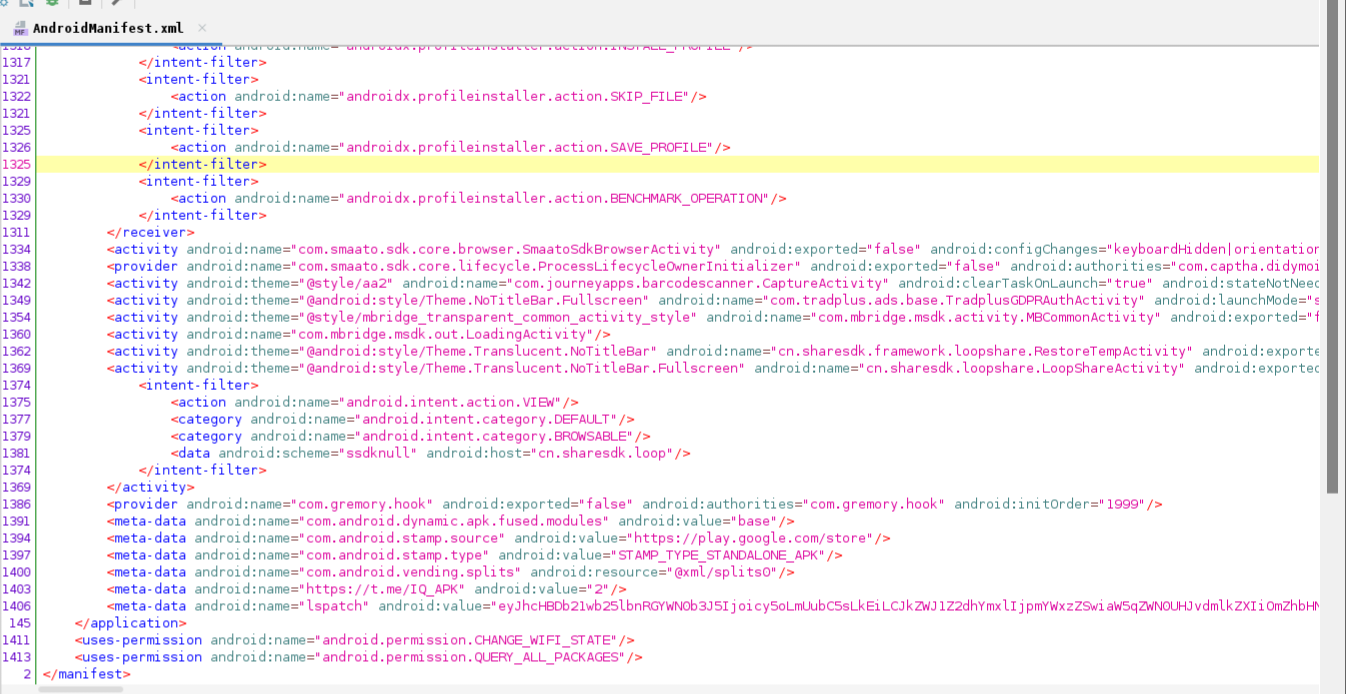Click Theme.NoTitleBar.Fullscreen theme value
Viewport: 1346px width, 694px height.
(477, 300)
